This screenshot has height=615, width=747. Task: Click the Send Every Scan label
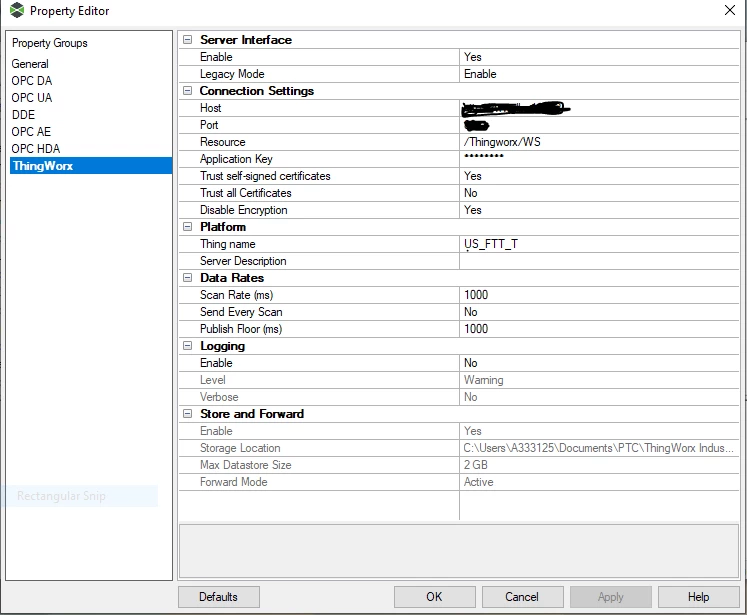[x=241, y=312]
